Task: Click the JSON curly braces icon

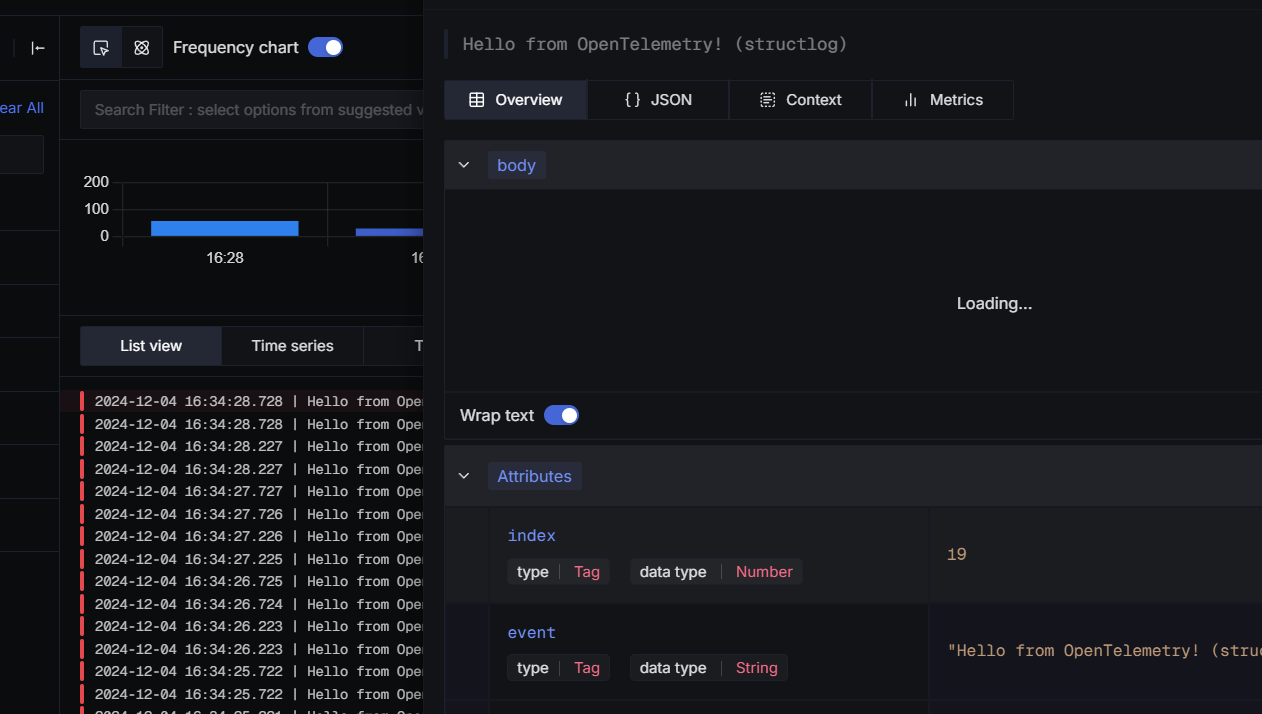Action: [632, 100]
